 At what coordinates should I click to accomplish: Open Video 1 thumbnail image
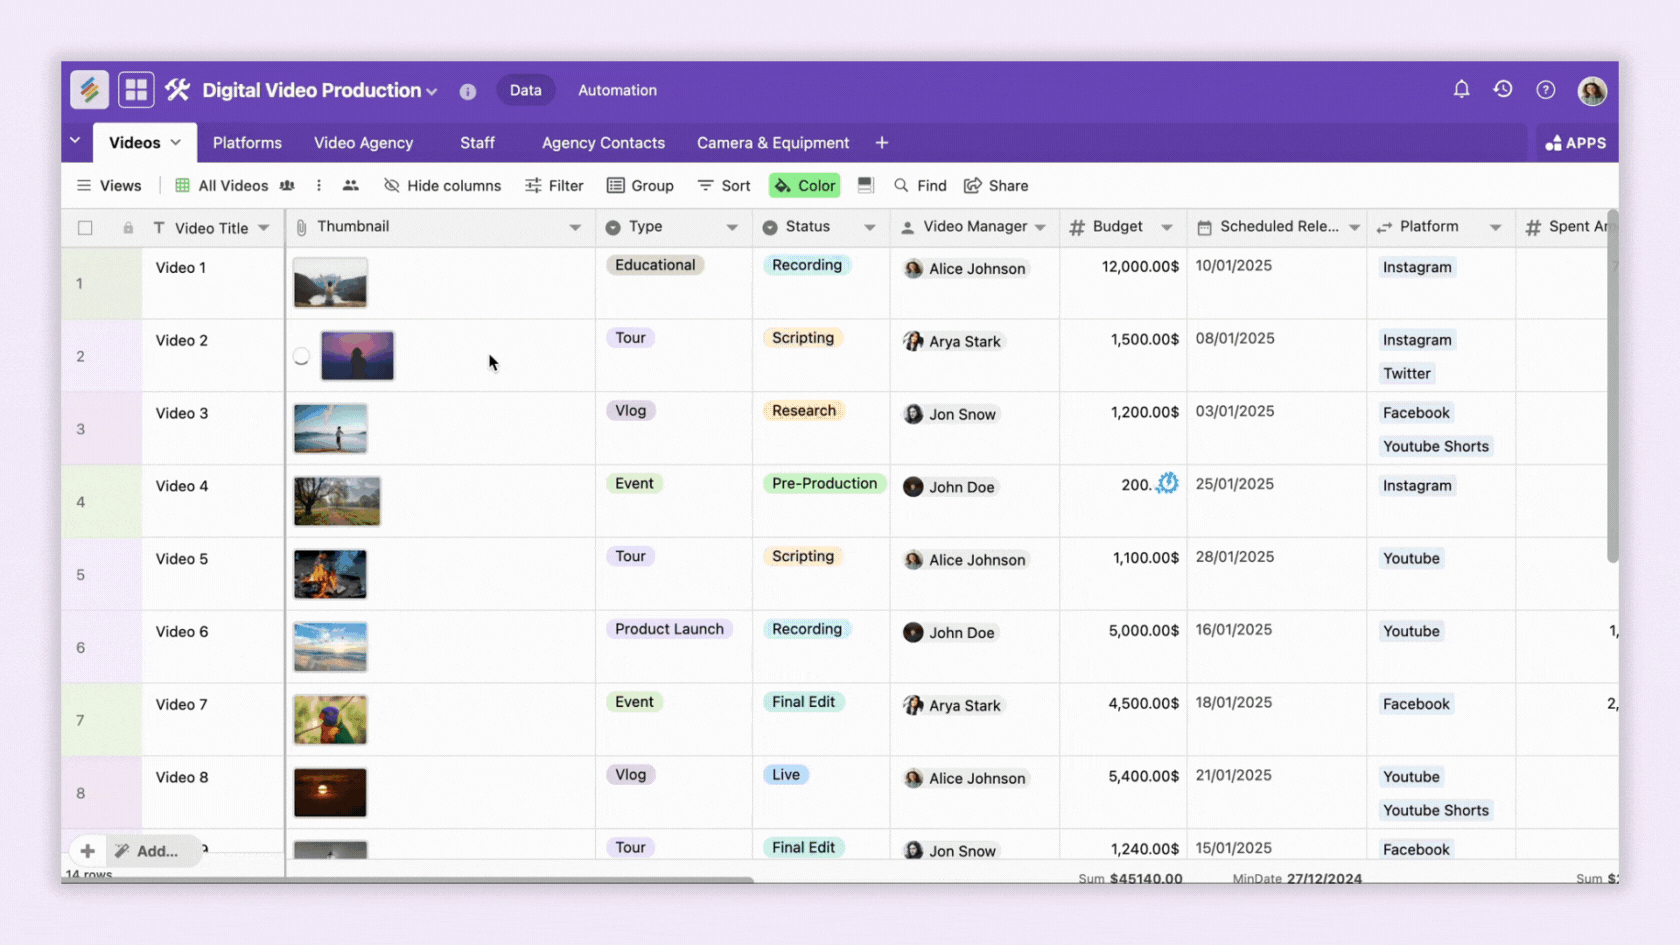tap(330, 282)
